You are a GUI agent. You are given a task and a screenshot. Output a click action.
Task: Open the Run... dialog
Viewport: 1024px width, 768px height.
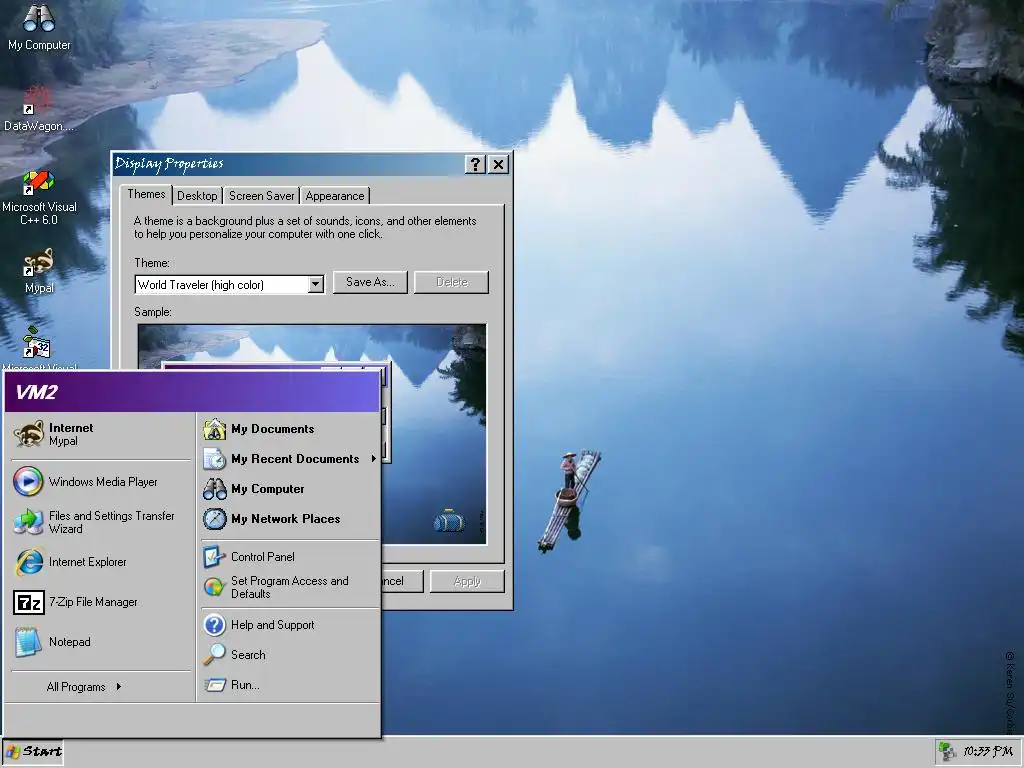[290, 684]
